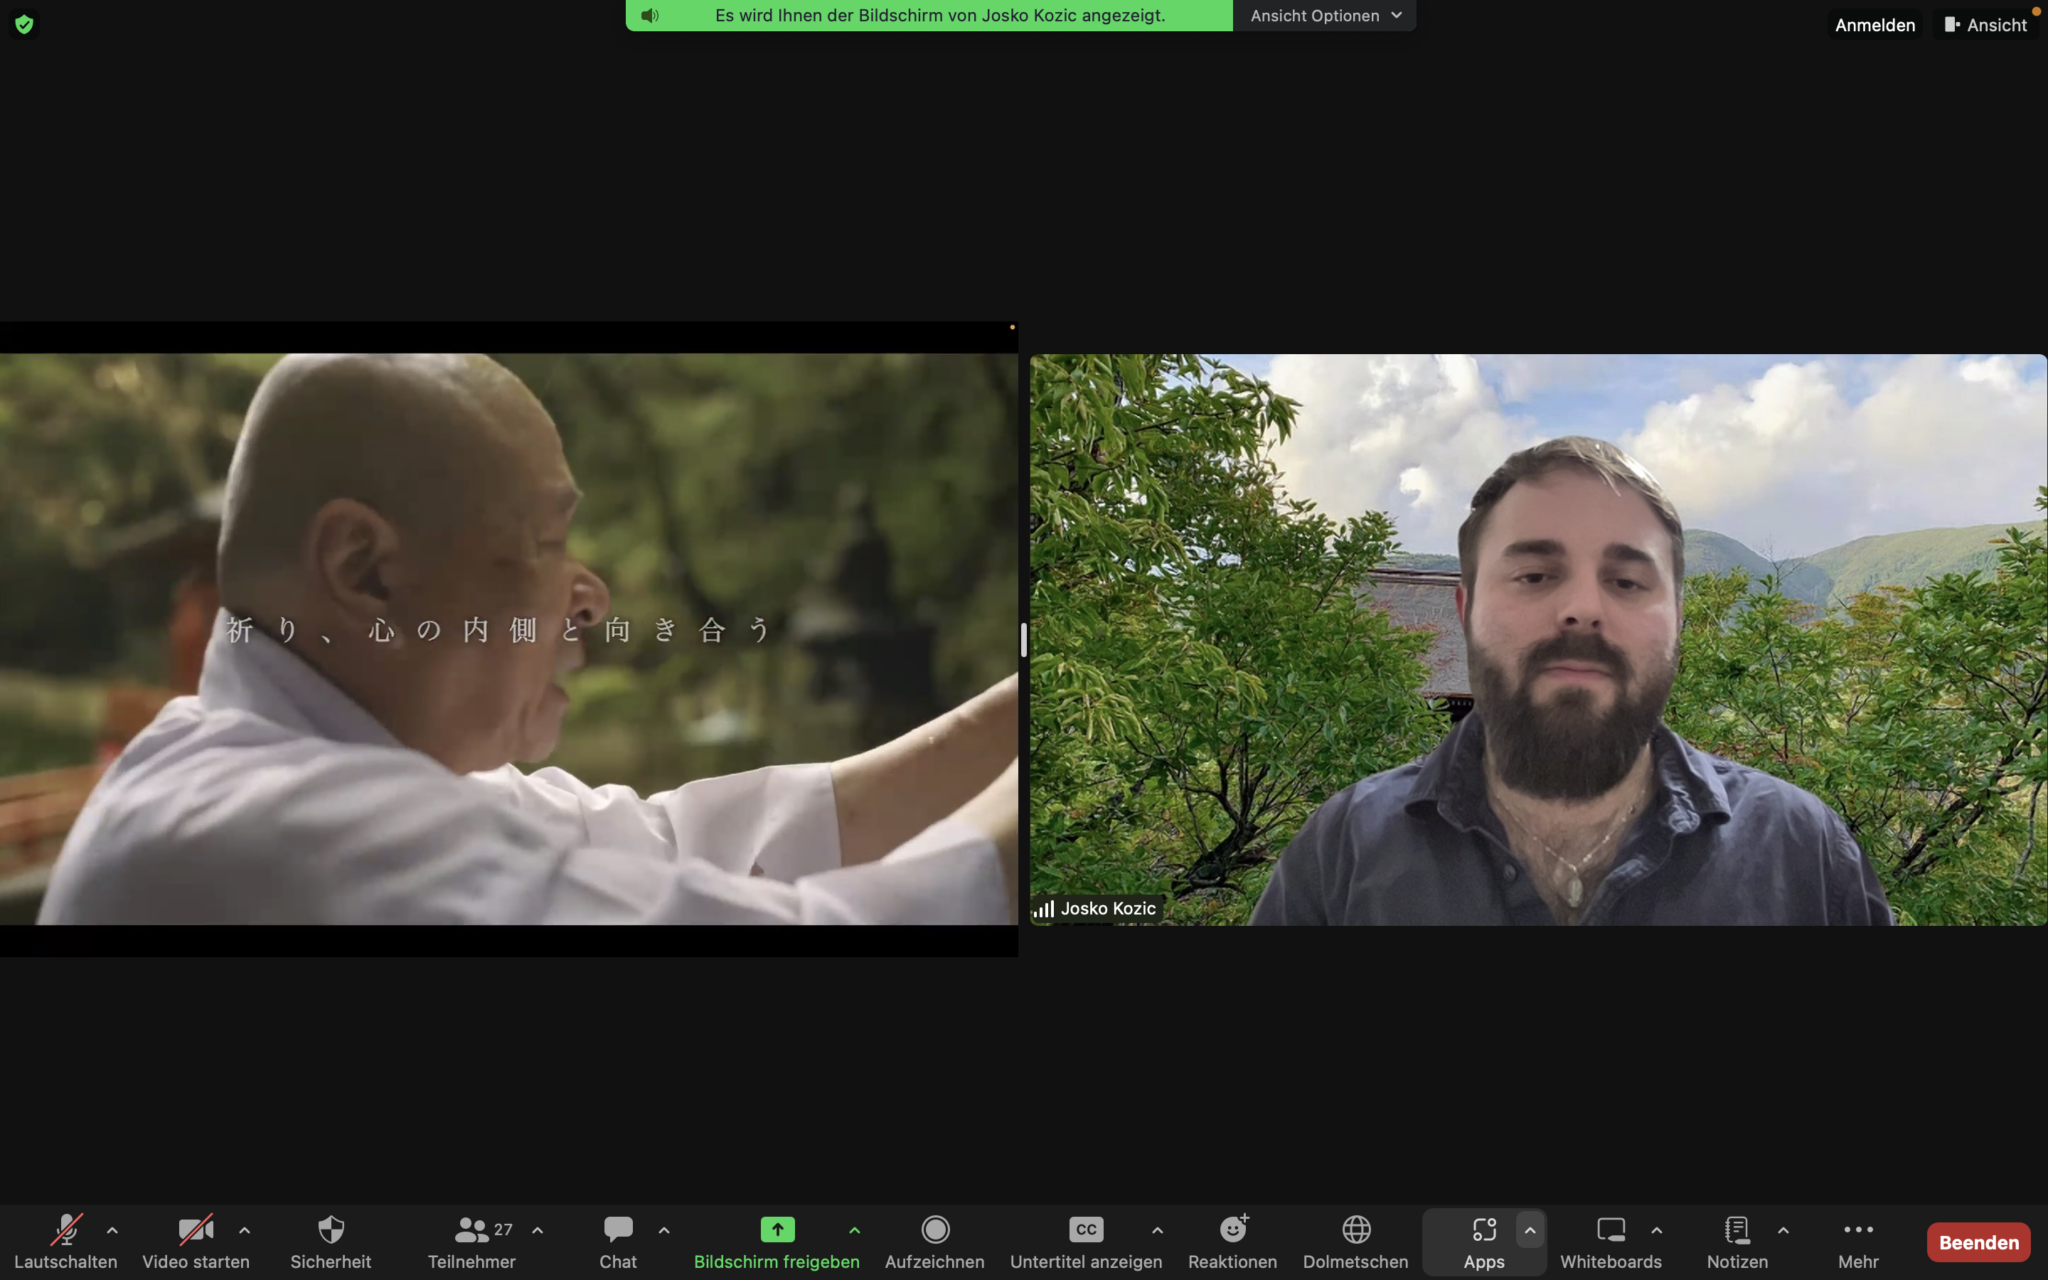
Task: Open Reaktionen emoji reactions
Action: [x=1233, y=1241]
